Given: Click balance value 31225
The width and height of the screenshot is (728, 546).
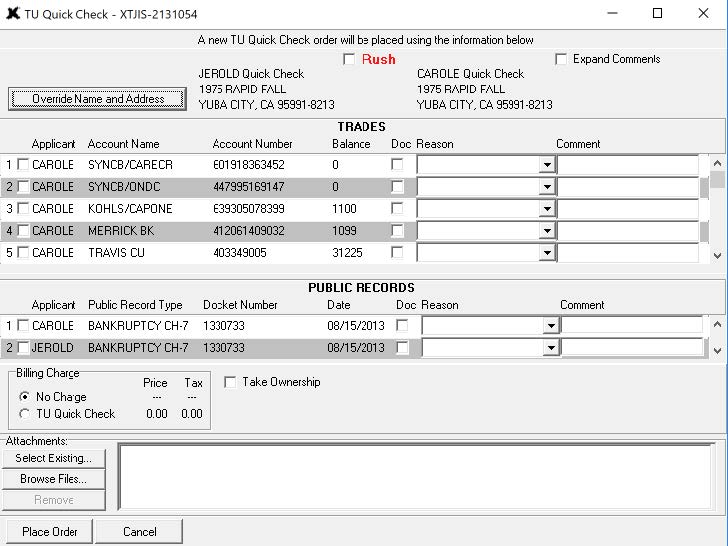Looking at the screenshot, I should tap(347, 253).
